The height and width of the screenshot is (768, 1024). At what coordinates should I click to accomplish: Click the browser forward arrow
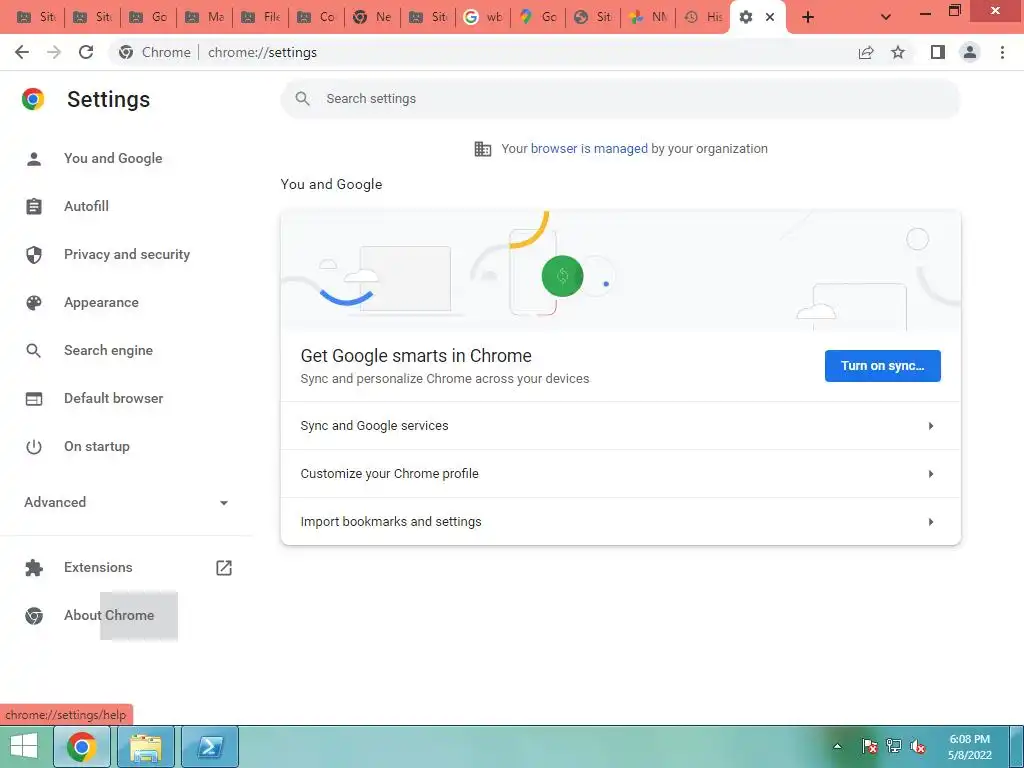coord(54,52)
